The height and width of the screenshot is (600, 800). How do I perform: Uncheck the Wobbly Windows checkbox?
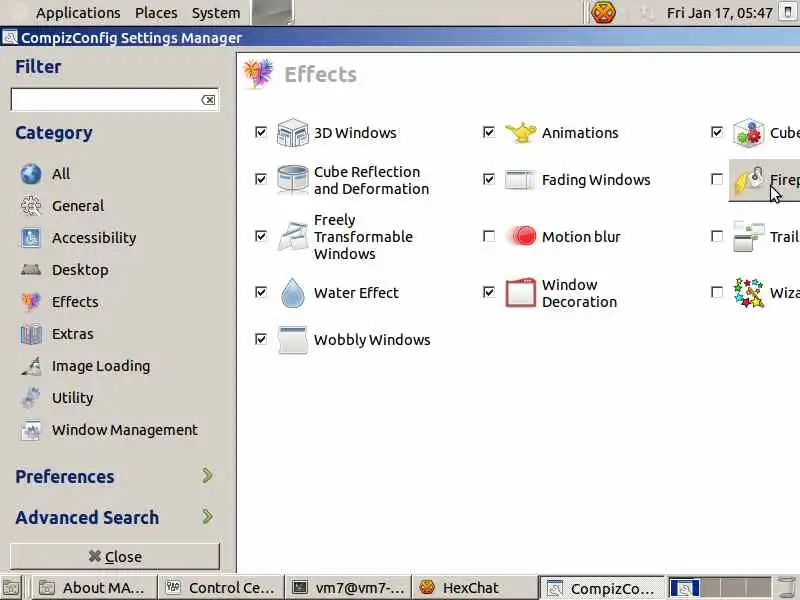click(x=261, y=339)
